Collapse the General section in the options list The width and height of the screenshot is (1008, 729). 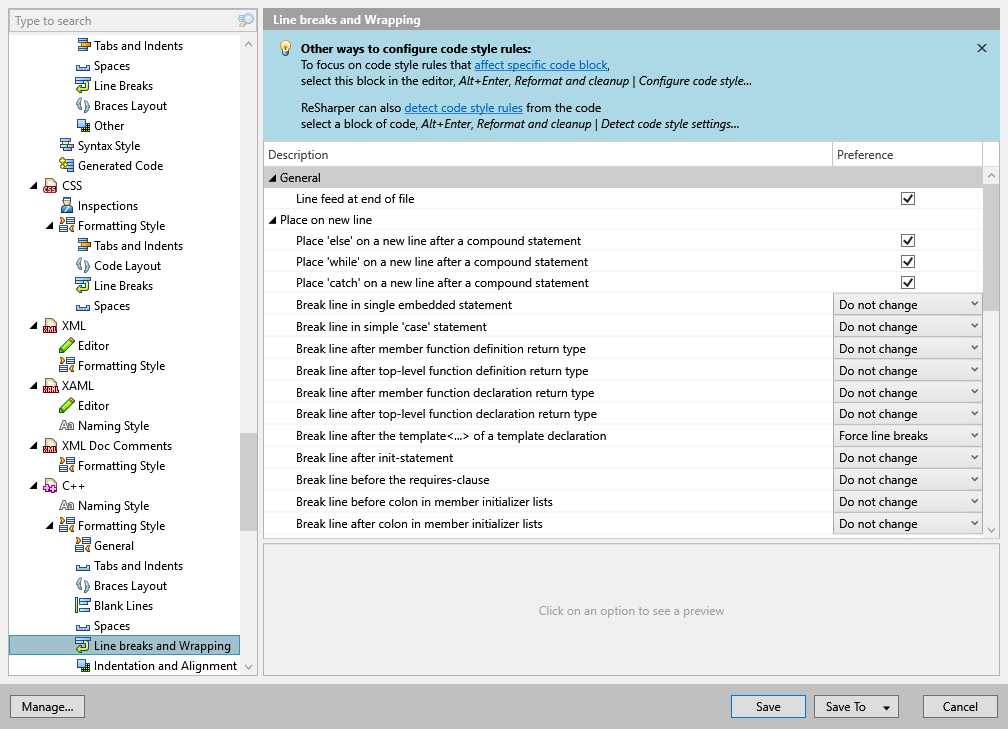tap(271, 178)
